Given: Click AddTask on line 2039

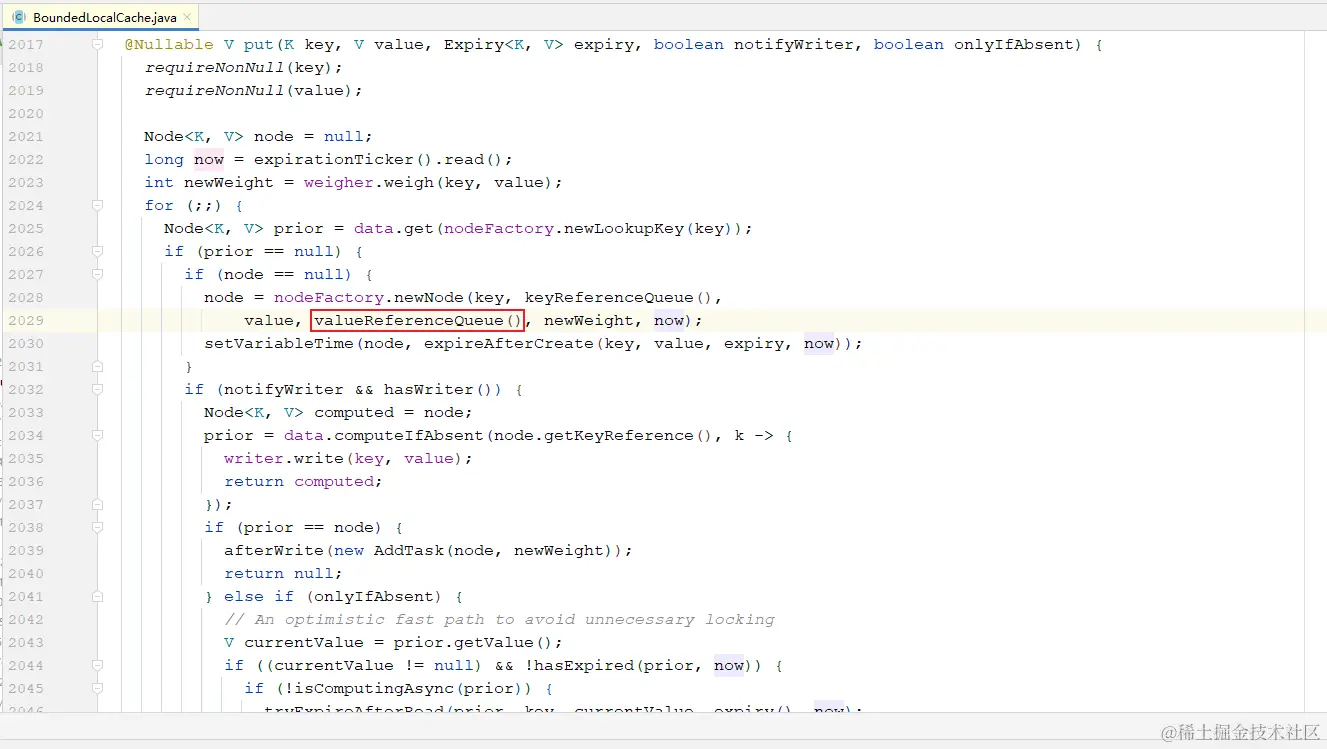Looking at the screenshot, I should tap(409, 550).
